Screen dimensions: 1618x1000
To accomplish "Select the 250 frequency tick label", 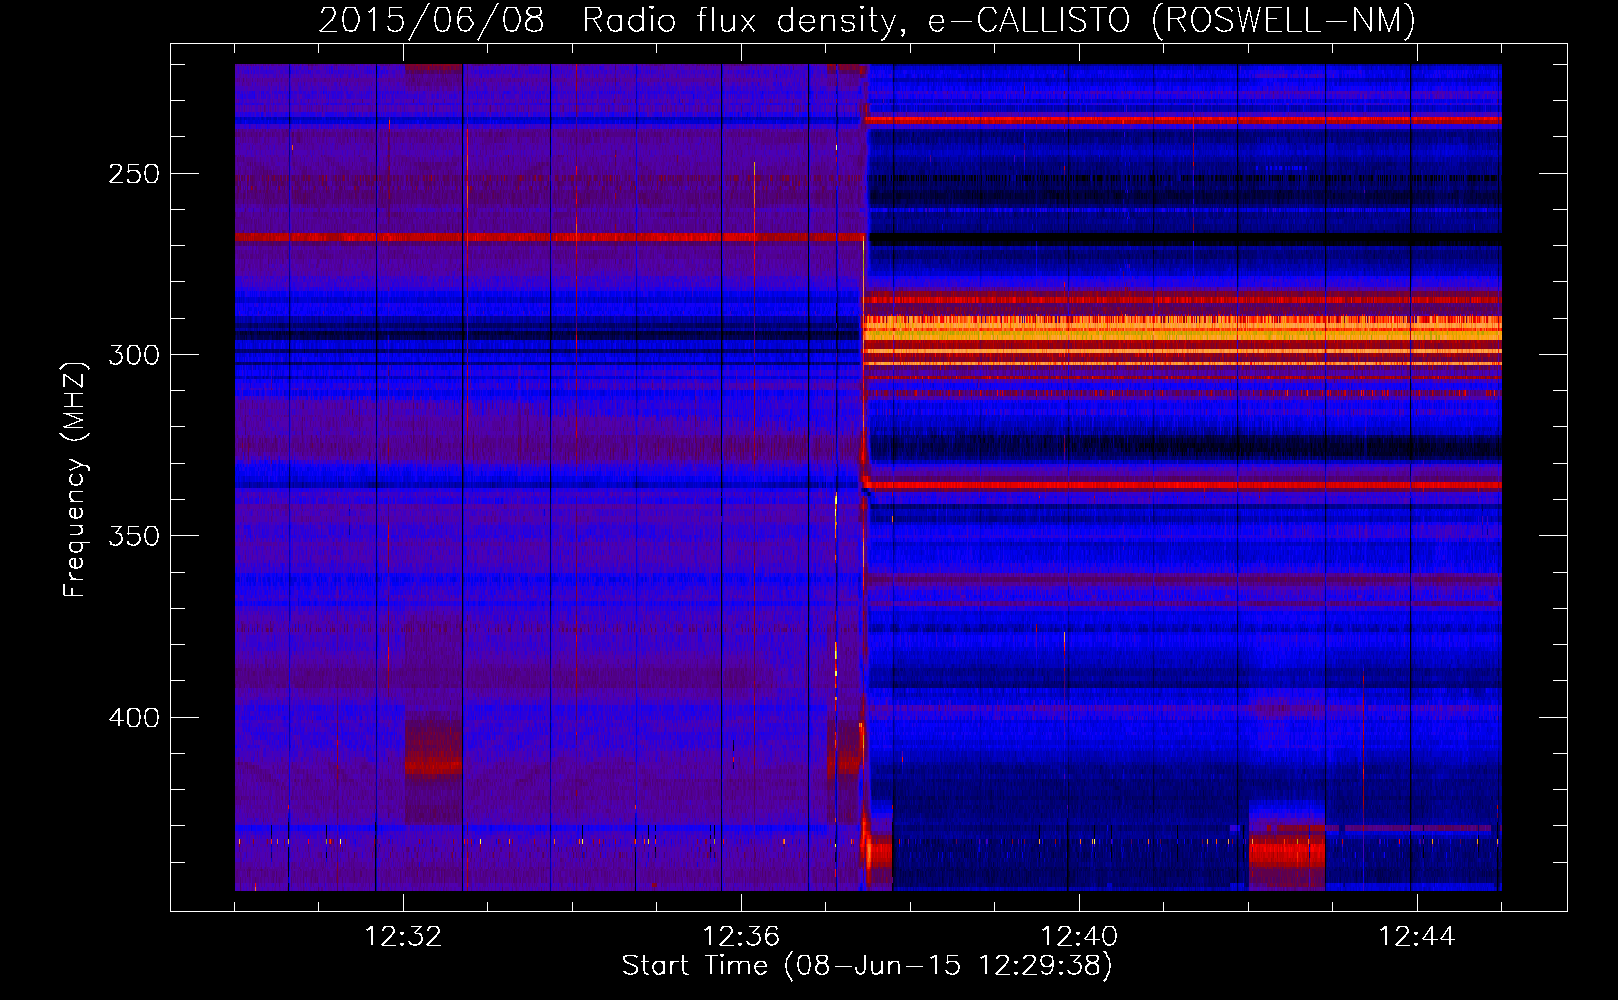I will coord(134,174).
